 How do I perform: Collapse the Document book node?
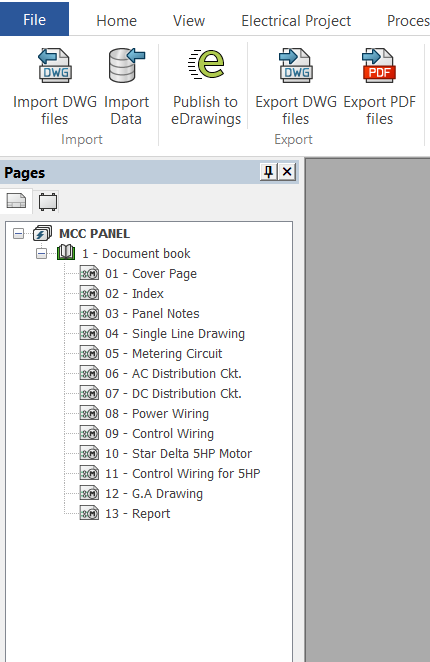point(41,254)
